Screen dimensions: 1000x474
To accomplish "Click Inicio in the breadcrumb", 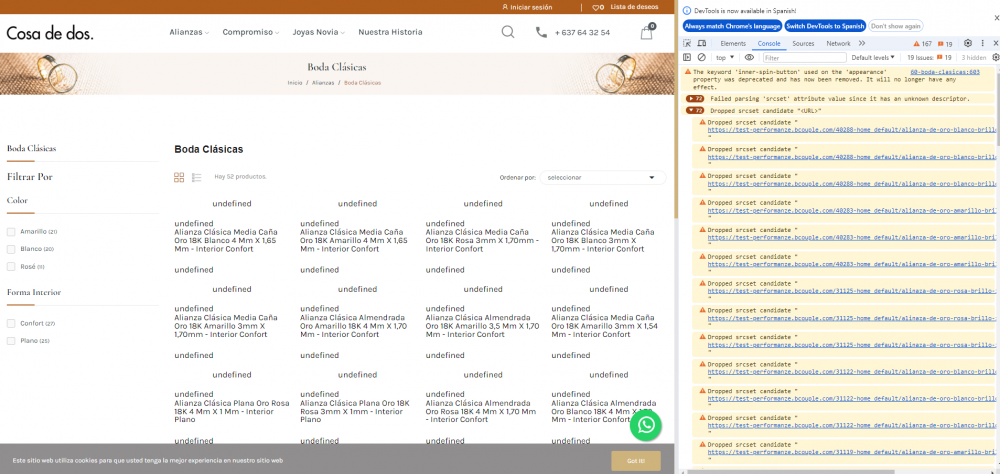I will pos(295,83).
